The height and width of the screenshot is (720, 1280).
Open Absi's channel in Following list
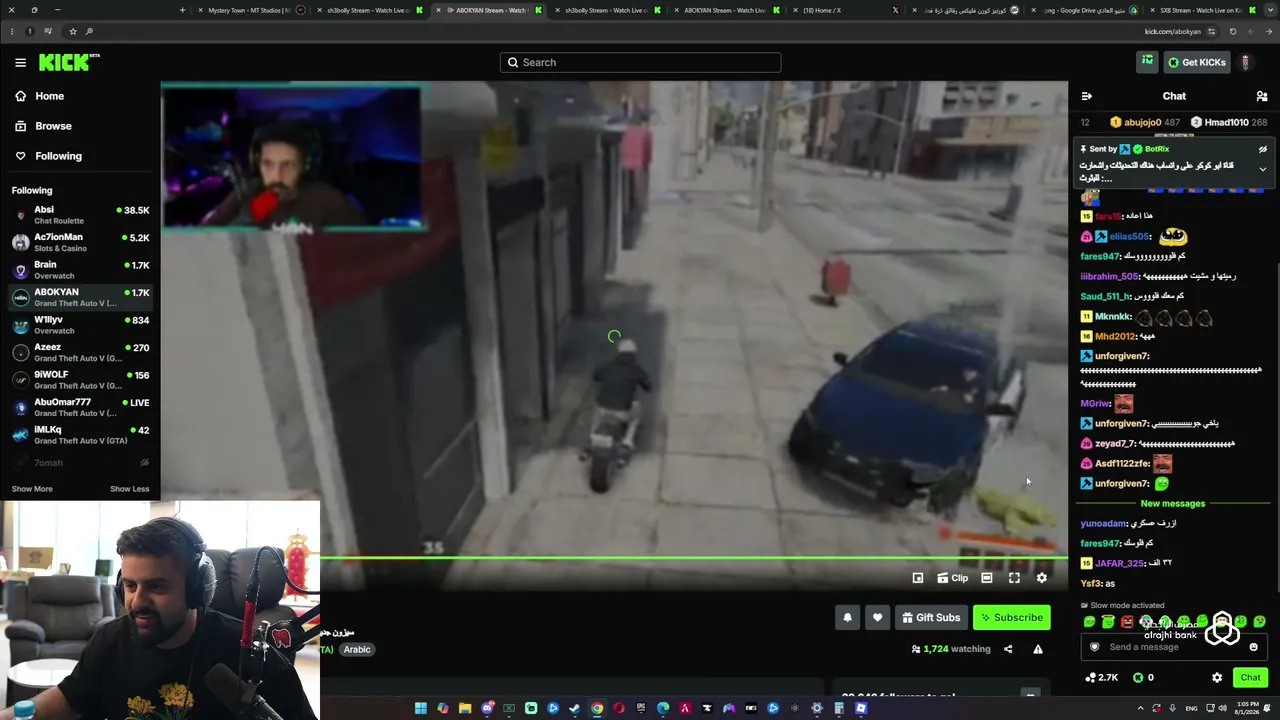point(80,215)
